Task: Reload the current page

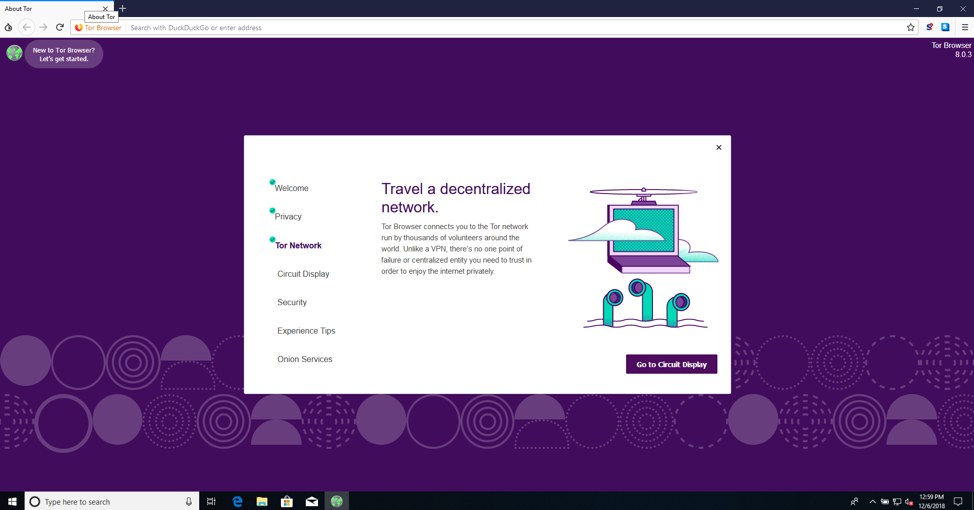Action: [x=60, y=27]
